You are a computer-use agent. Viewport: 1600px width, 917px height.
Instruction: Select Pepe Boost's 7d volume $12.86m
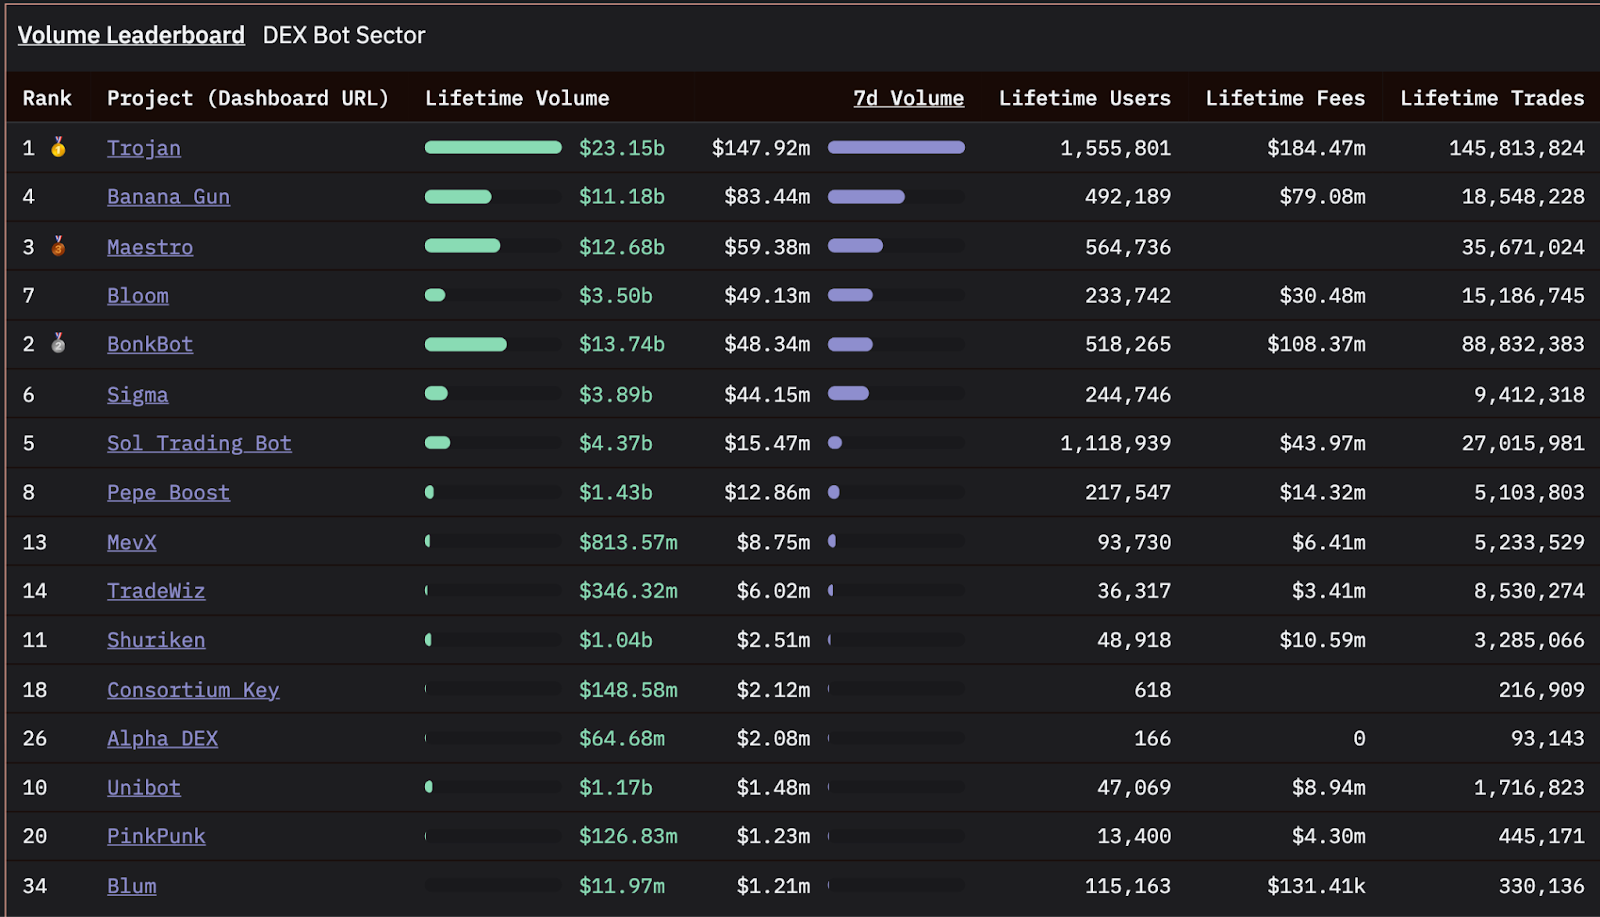point(767,493)
